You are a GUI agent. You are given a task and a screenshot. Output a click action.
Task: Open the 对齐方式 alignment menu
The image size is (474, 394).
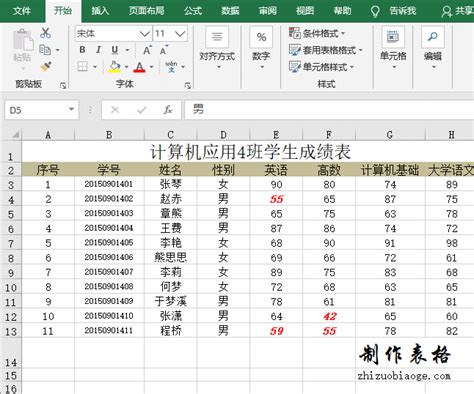point(217,48)
